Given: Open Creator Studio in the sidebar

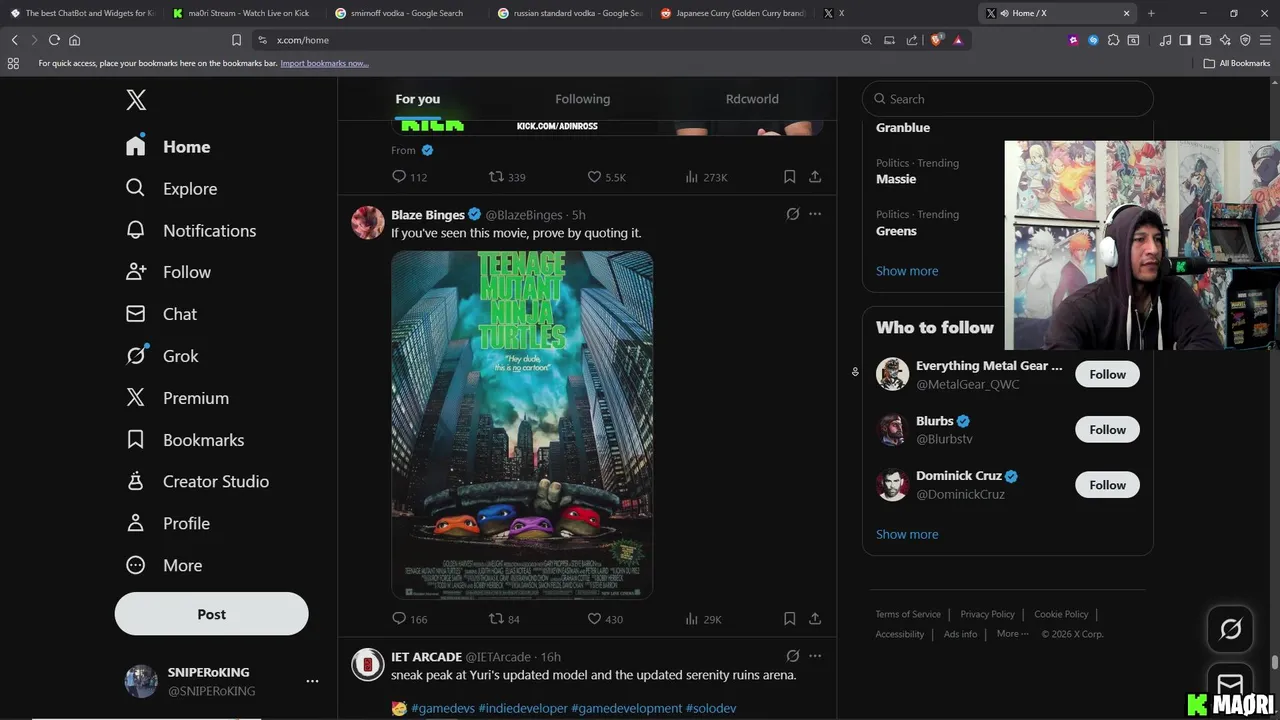Looking at the screenshot, I should [197, 482].
